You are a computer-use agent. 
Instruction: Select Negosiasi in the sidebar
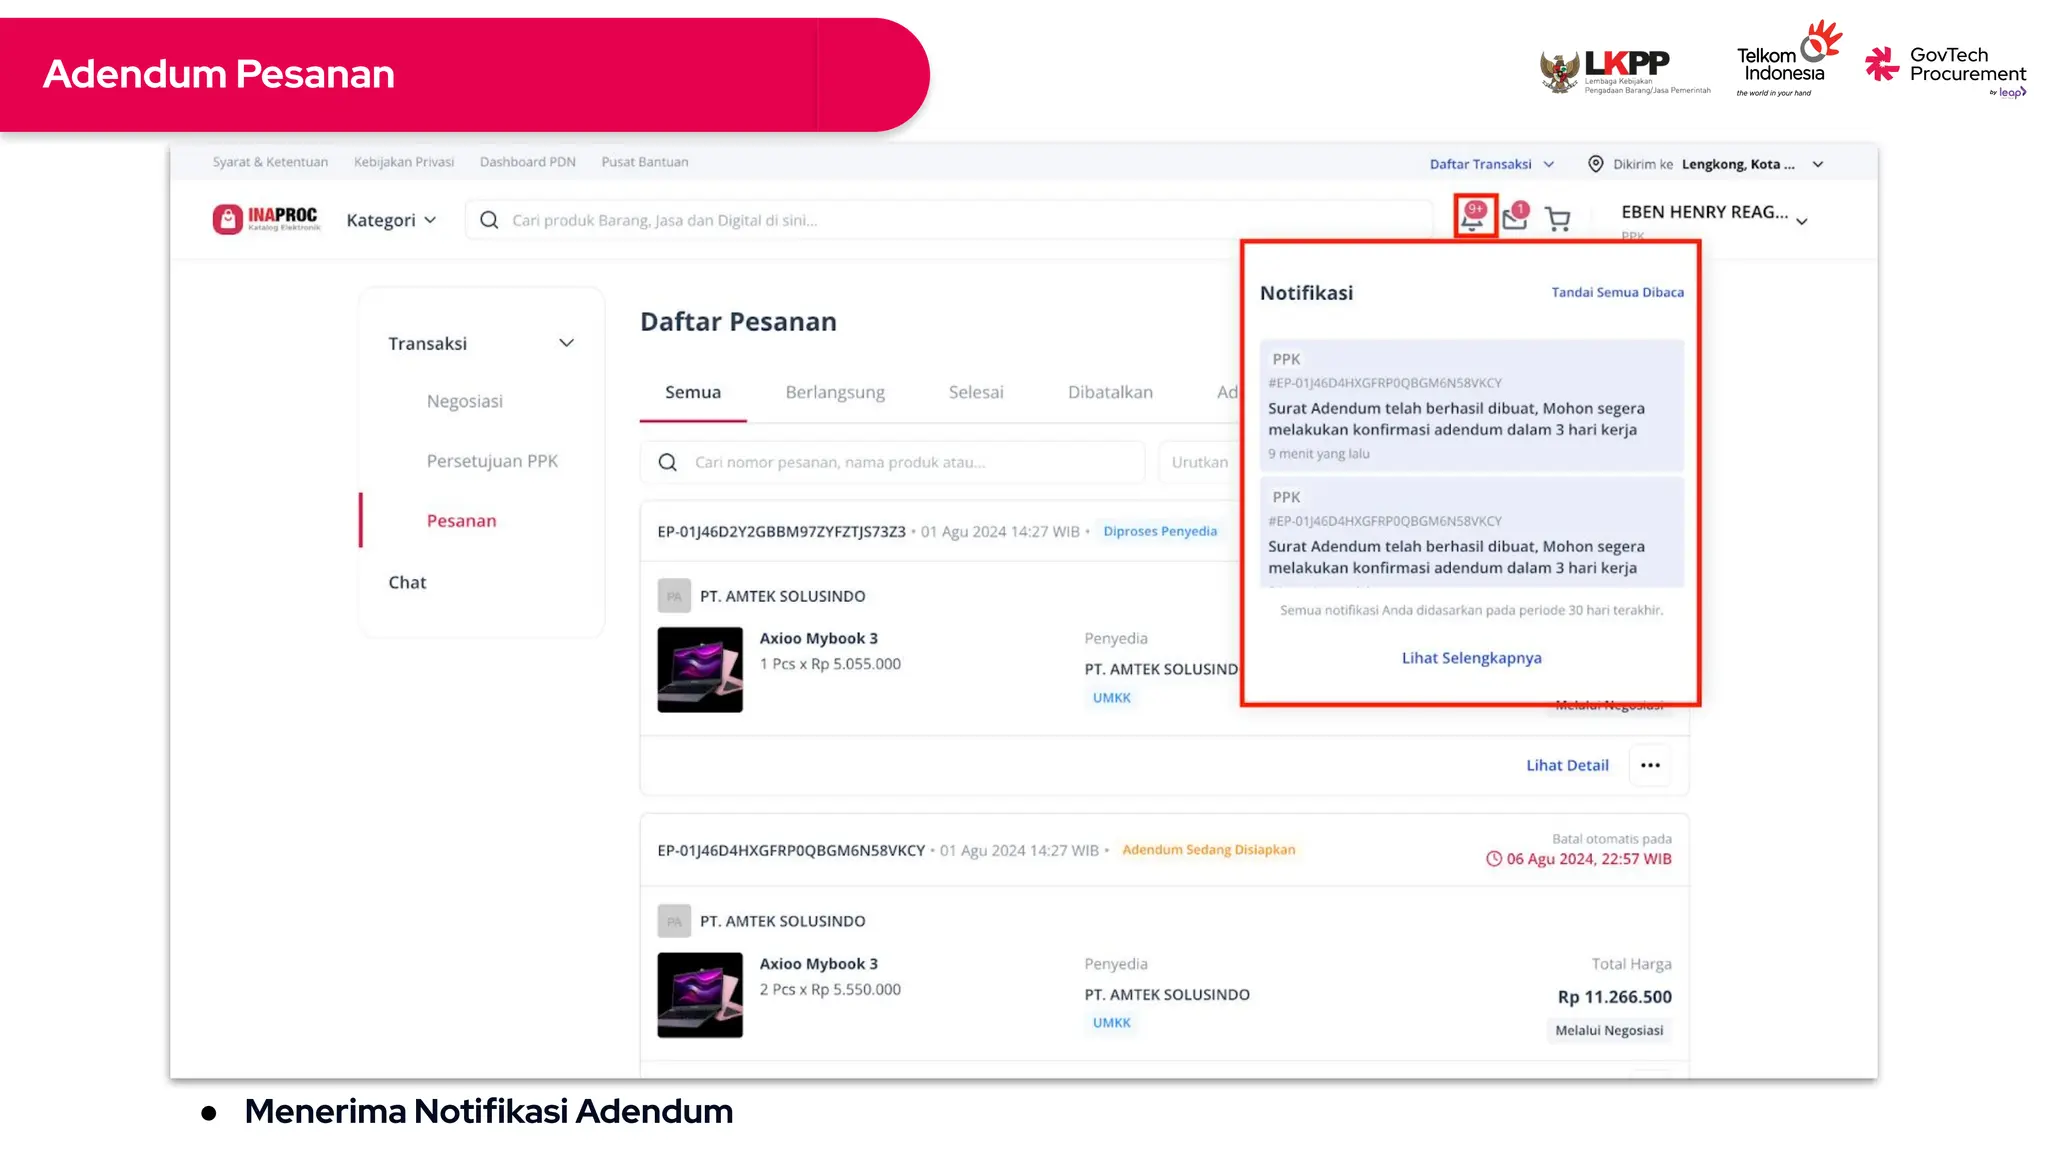(465, 401)
